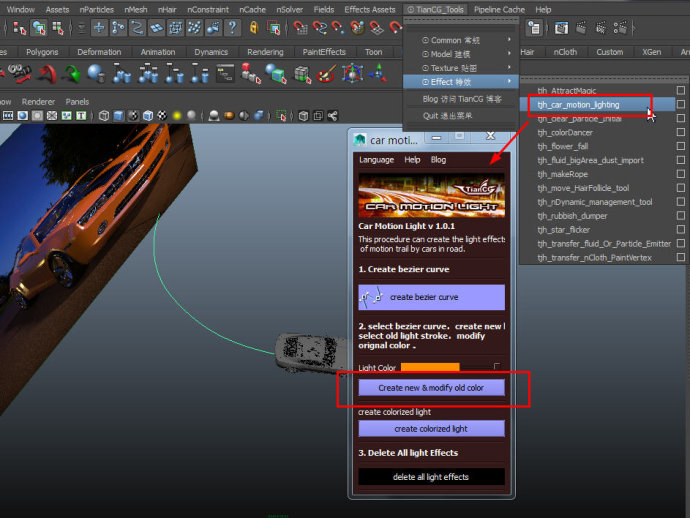Toggle textured display checker sphere icon
Screen dimensions: 690x518
tap(162, 116)
